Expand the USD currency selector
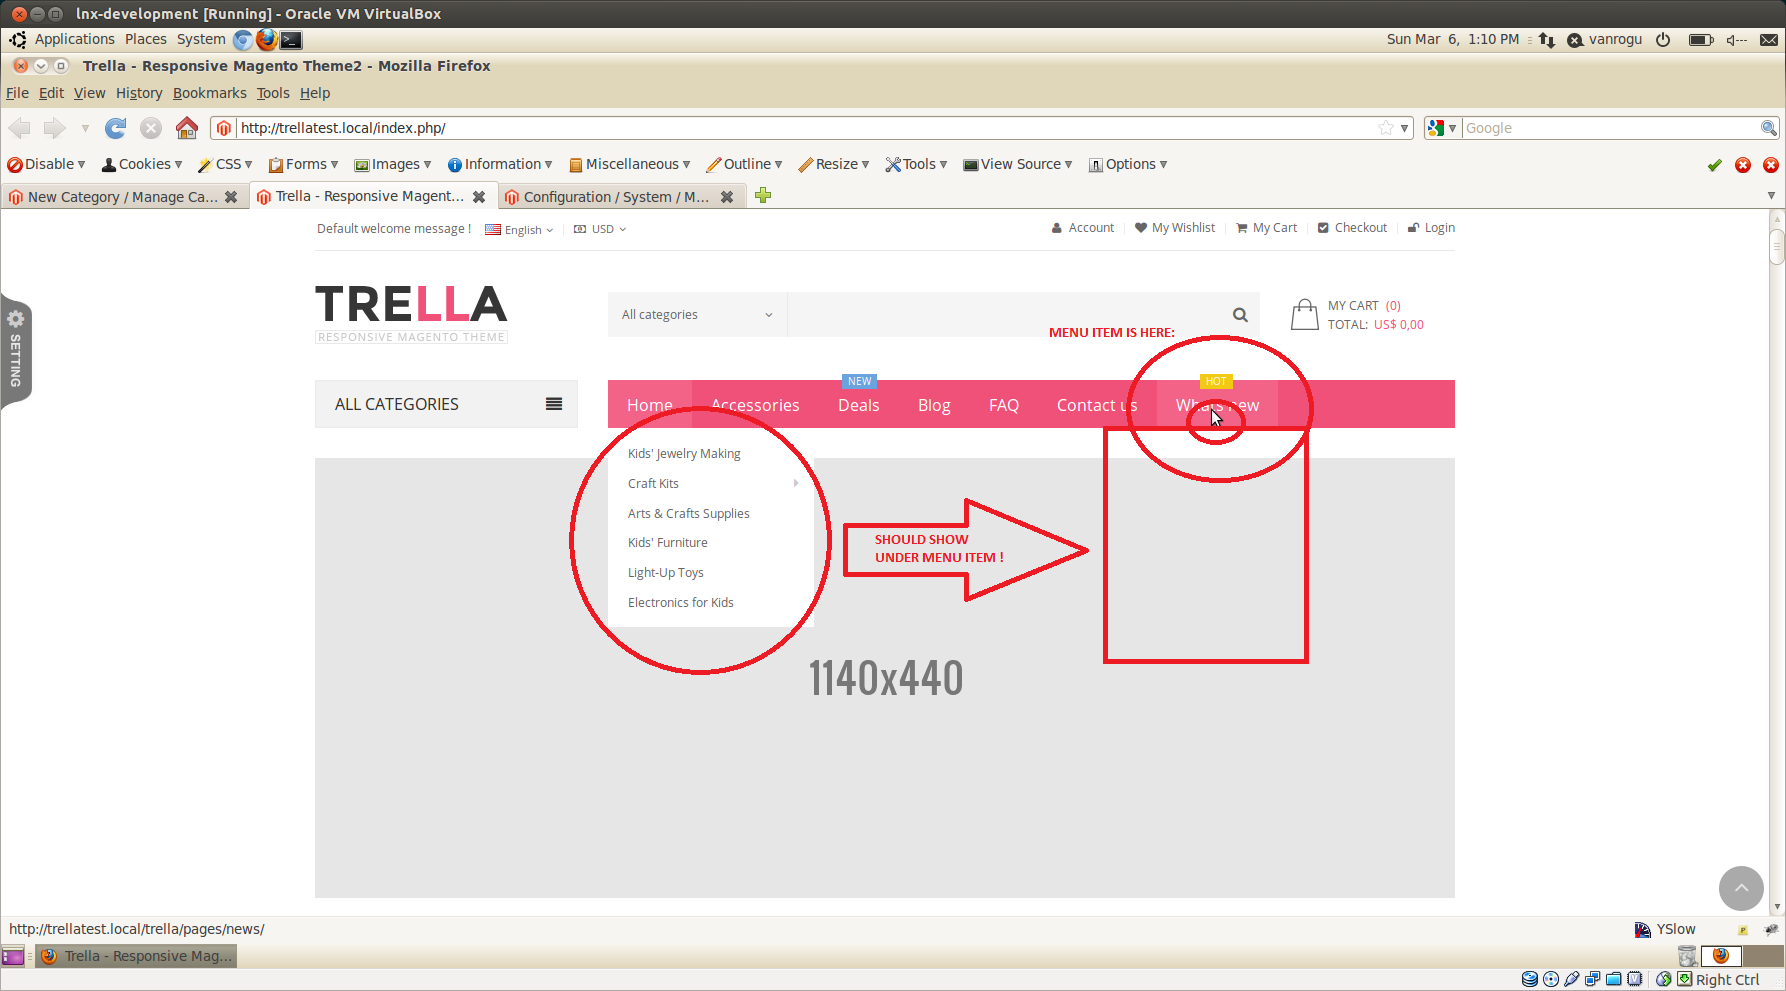 tap(601, 229)
